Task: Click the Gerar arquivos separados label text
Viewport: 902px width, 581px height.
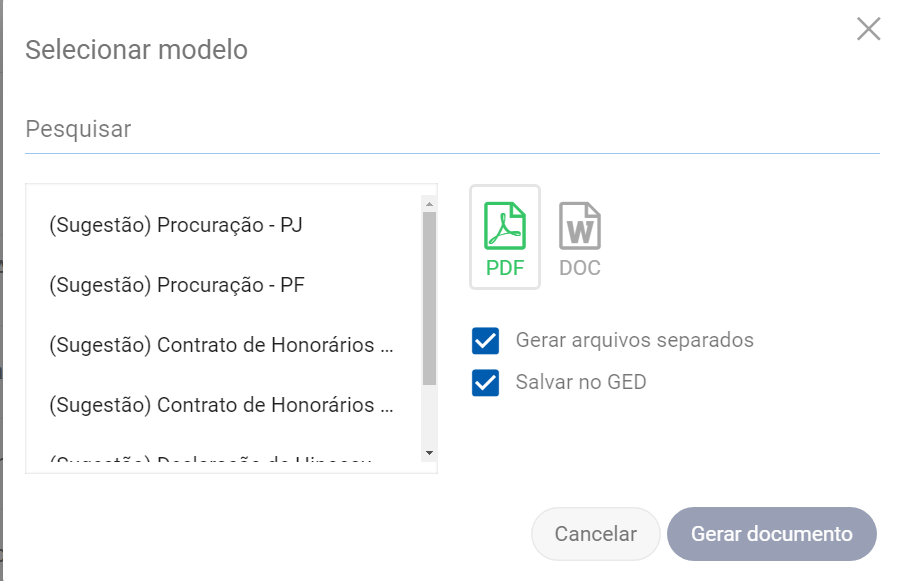Action: (x=634, y=340)
